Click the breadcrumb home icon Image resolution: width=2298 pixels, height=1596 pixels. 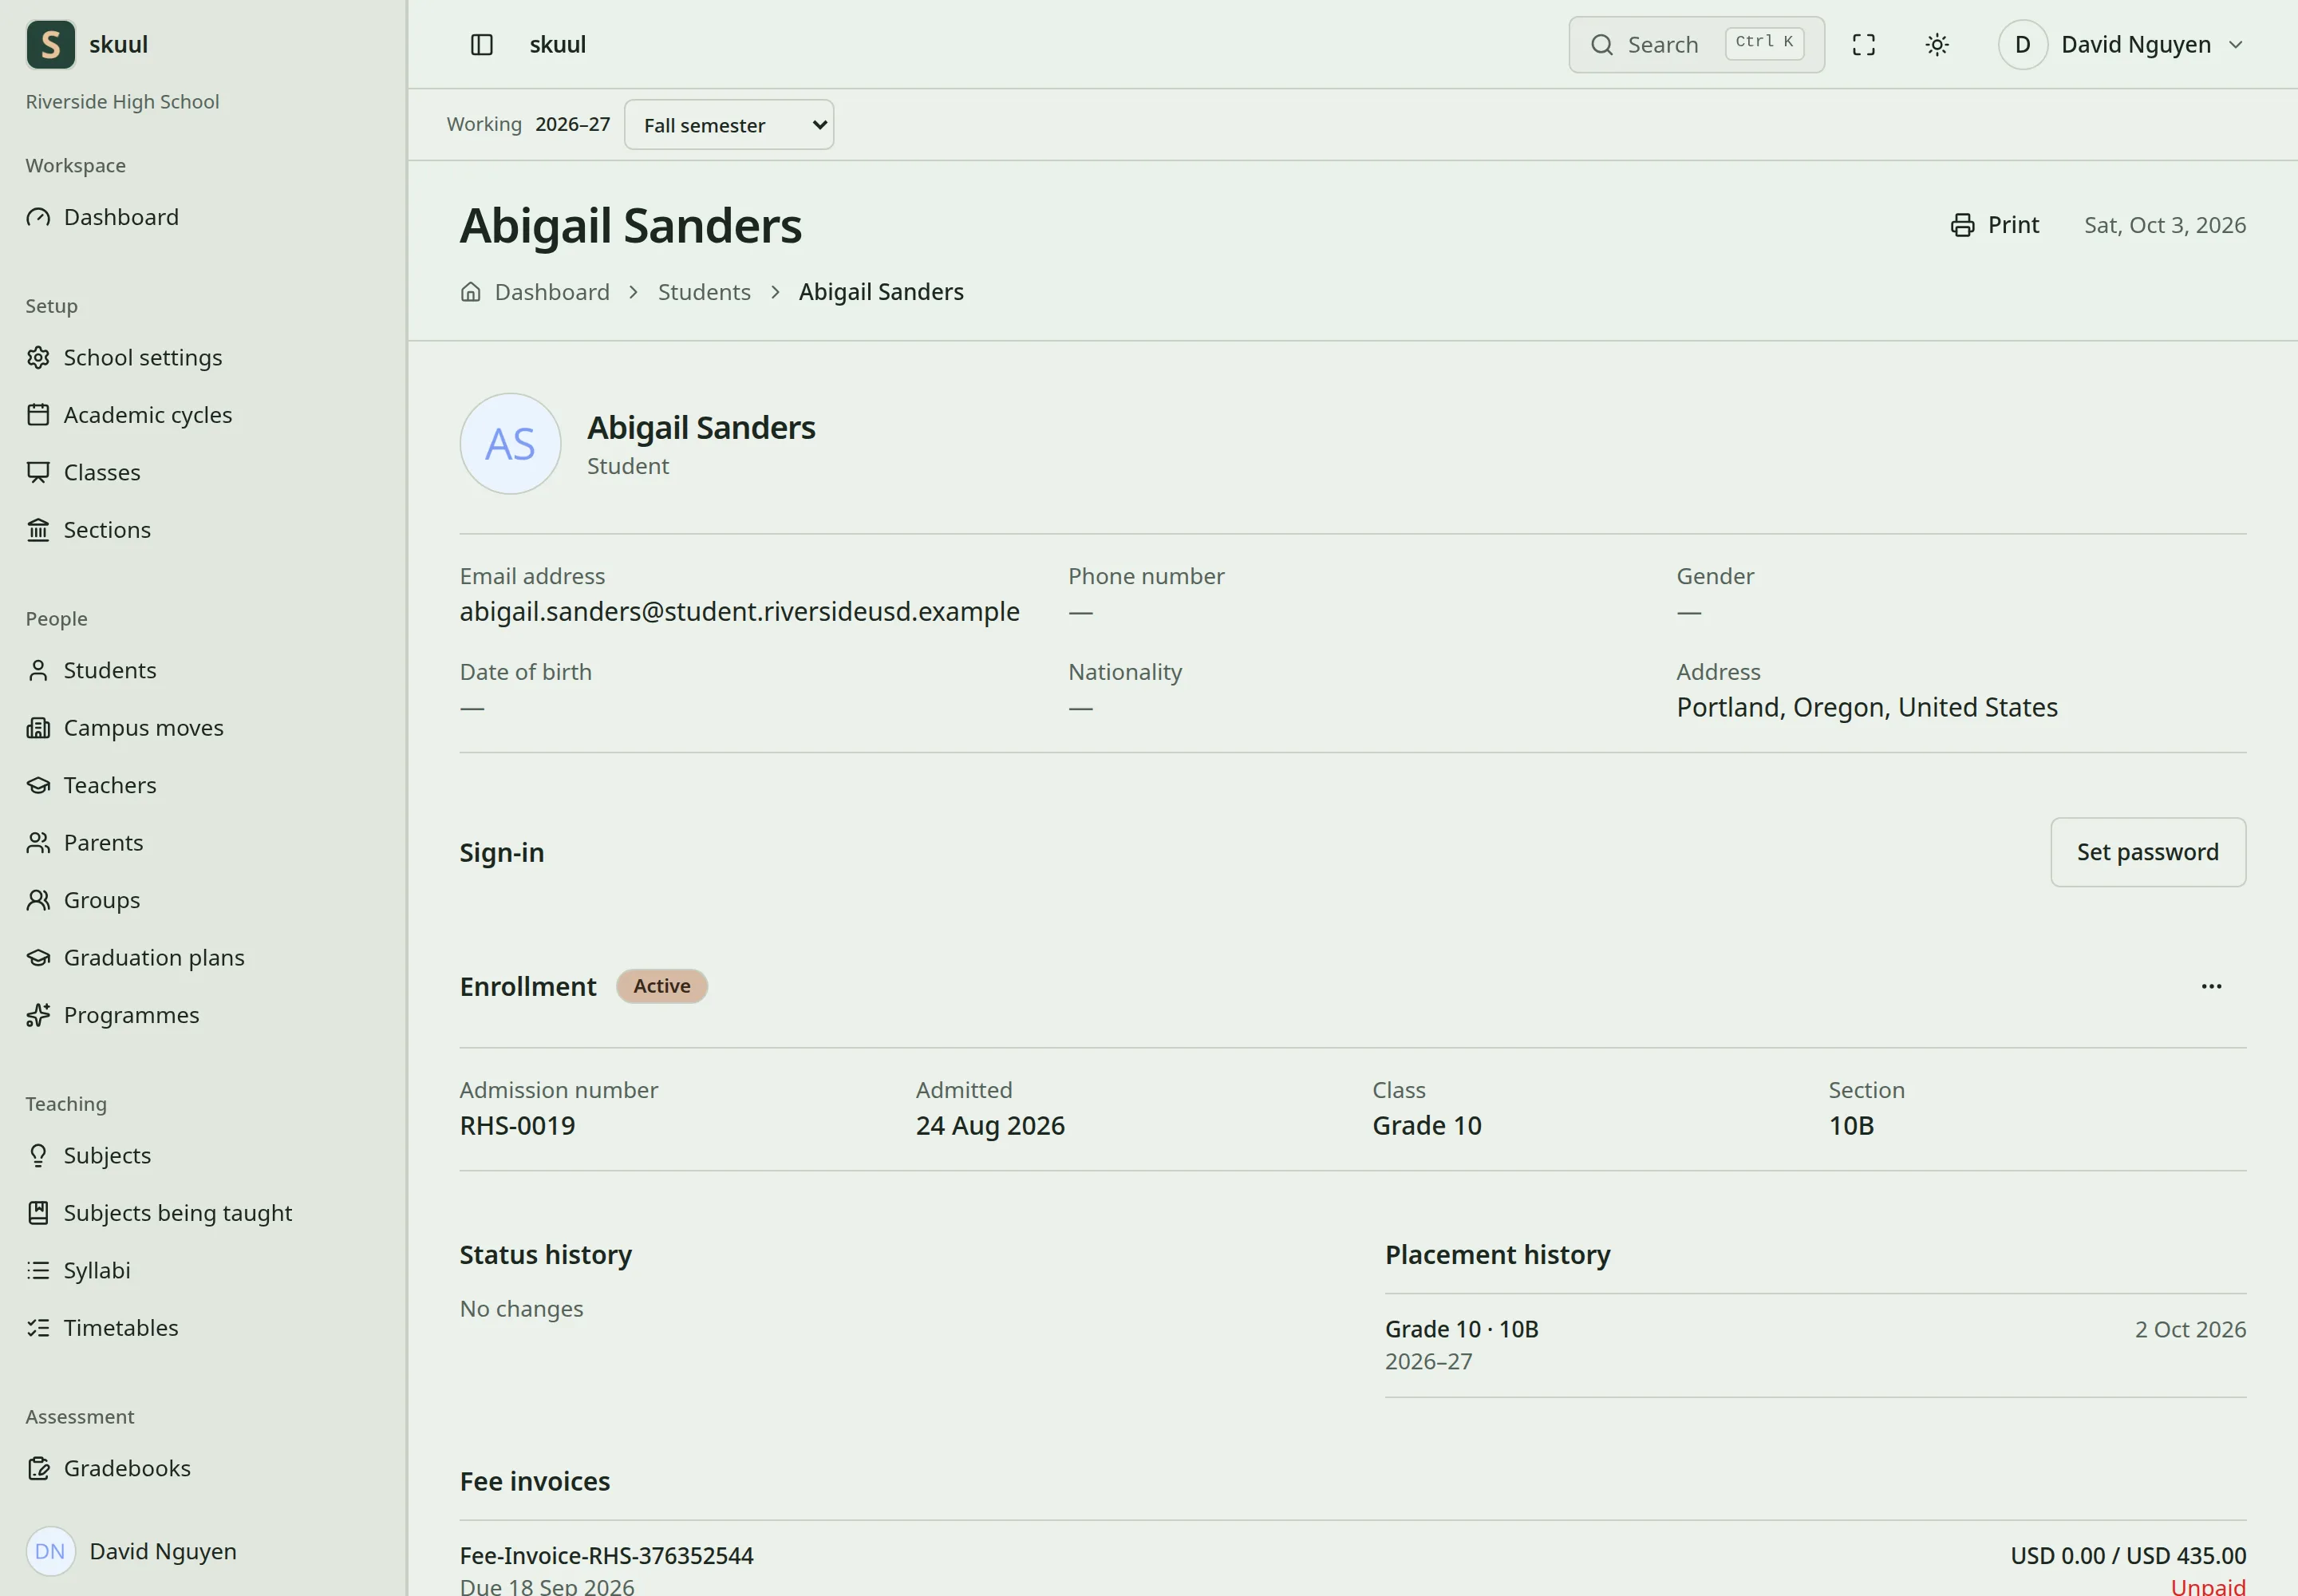tap(470, 292)
